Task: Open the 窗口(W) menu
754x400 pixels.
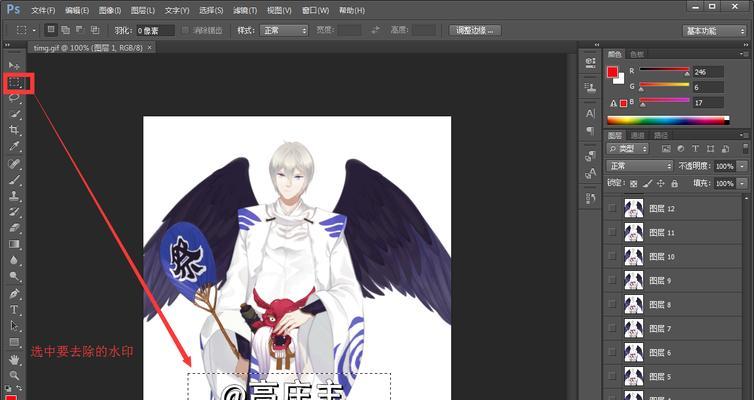Action: [315, 10]
